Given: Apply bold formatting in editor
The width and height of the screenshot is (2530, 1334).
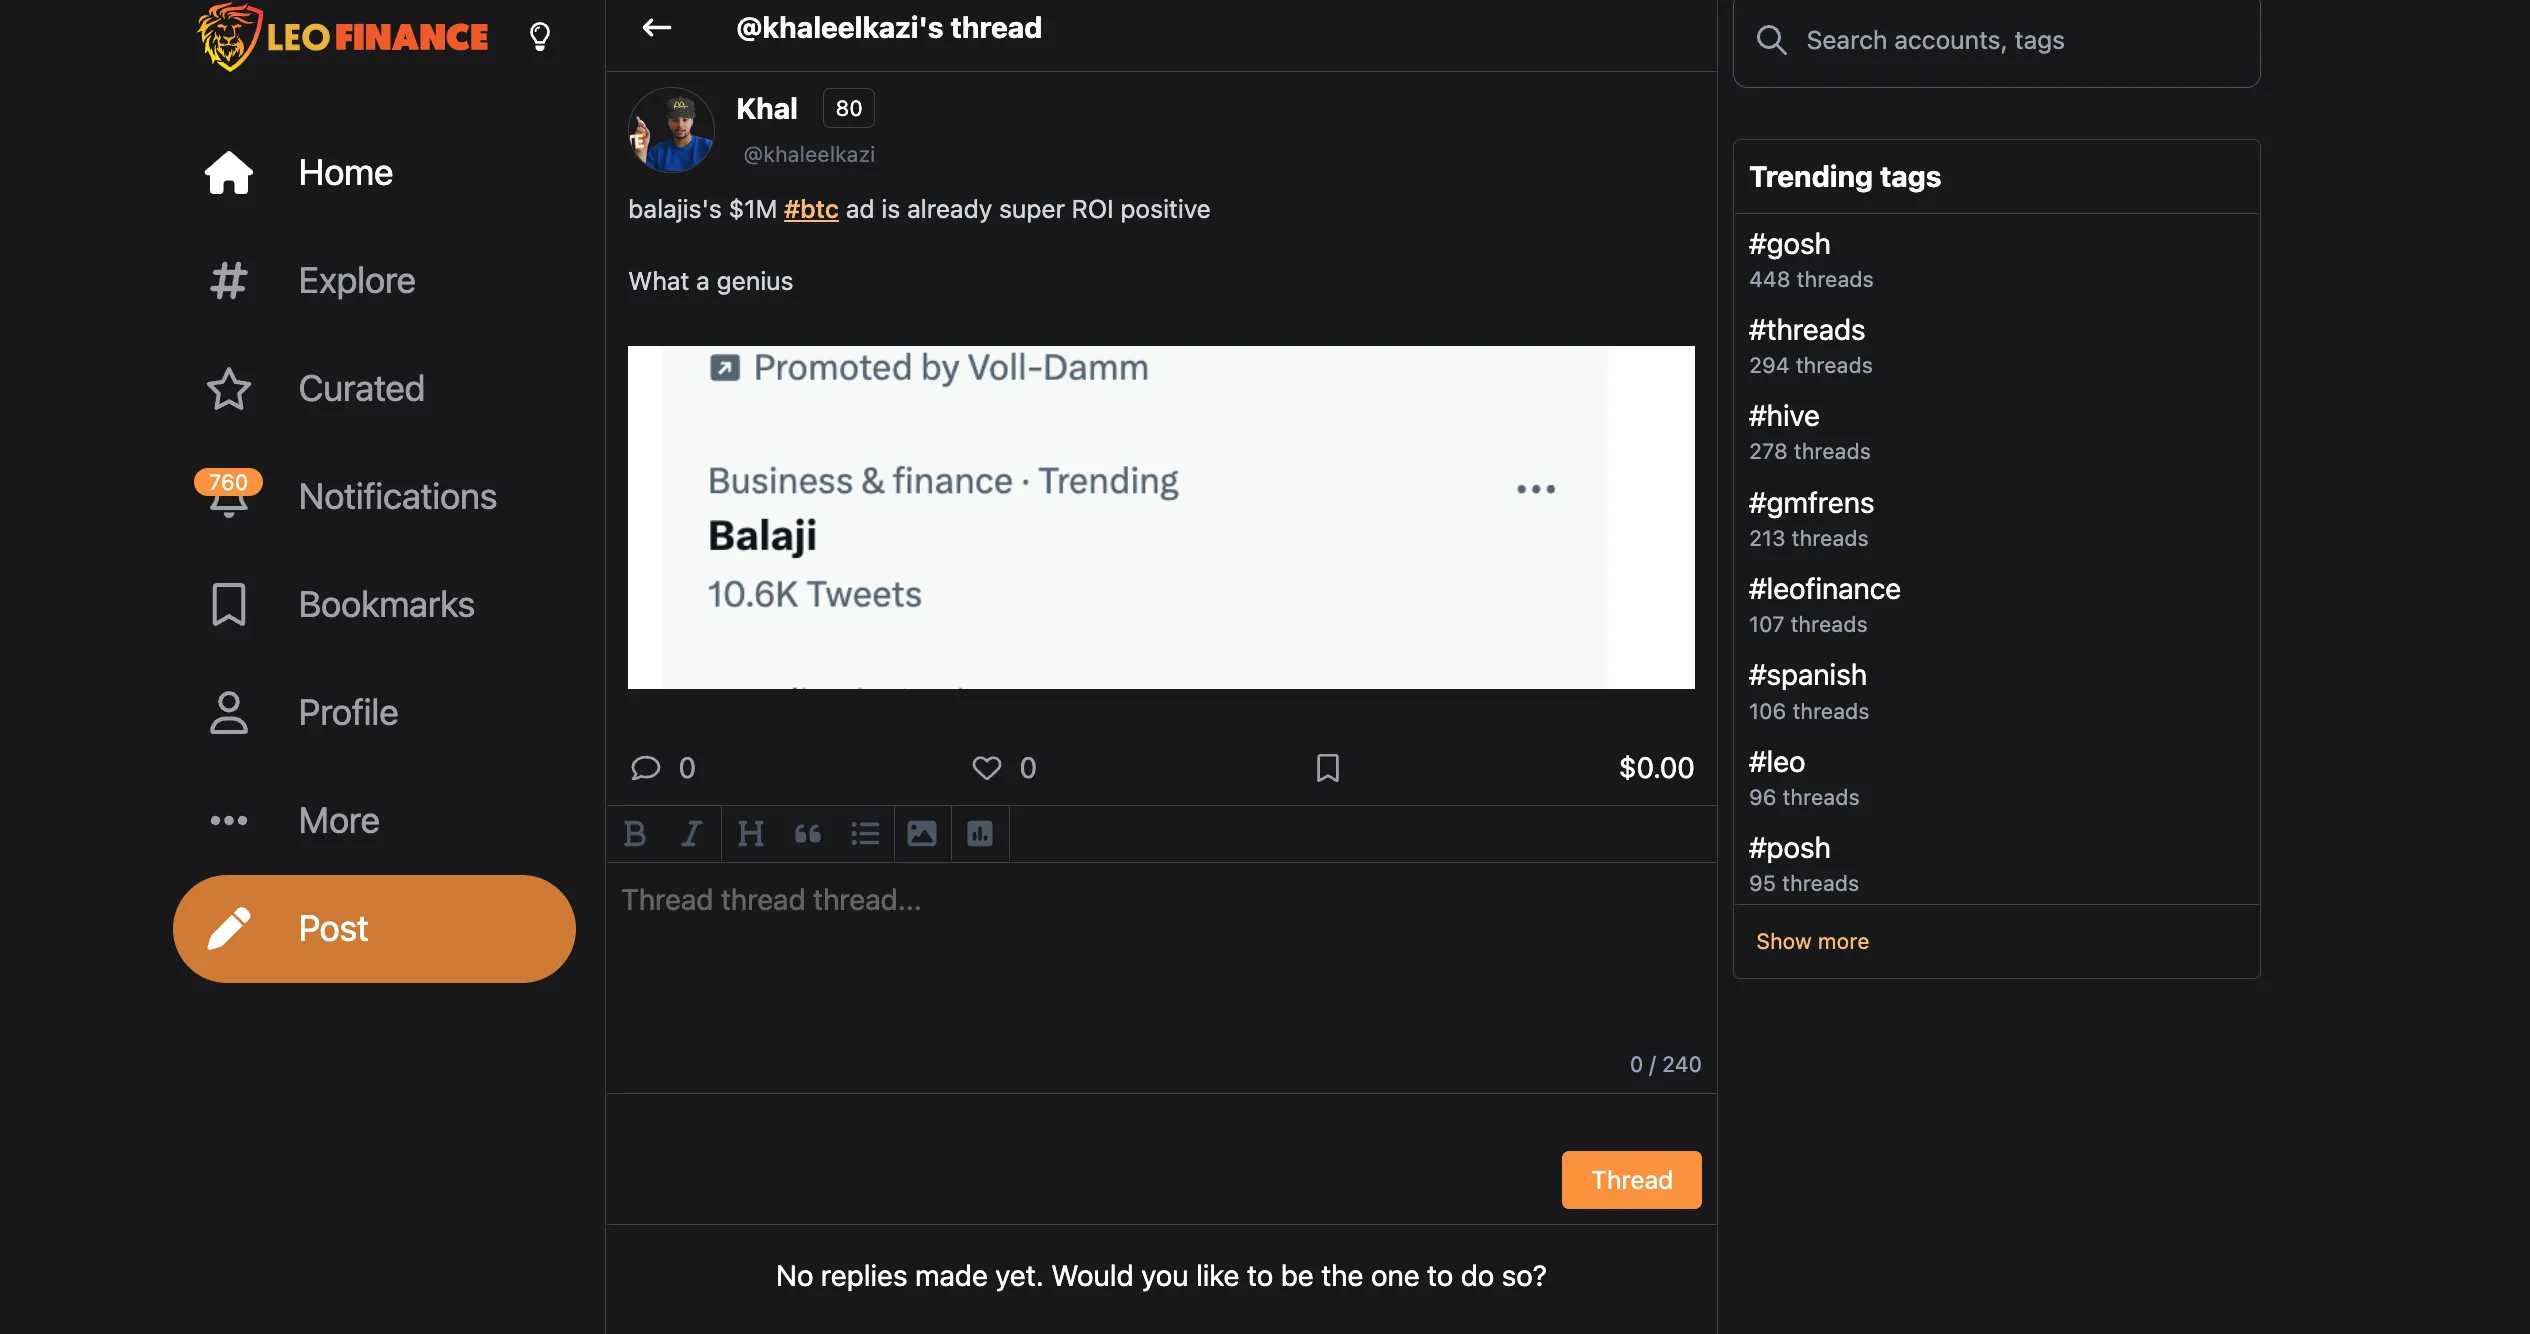Looking at the screenshot, I should point(635,834).
